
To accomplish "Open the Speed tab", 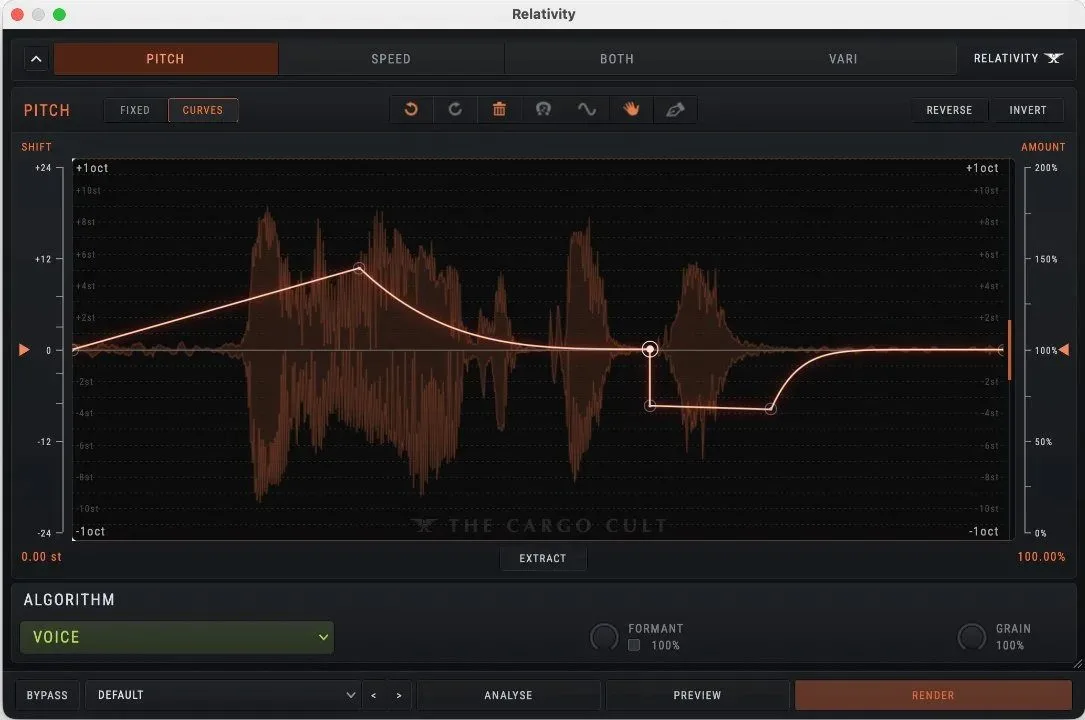I will [391, 59].
